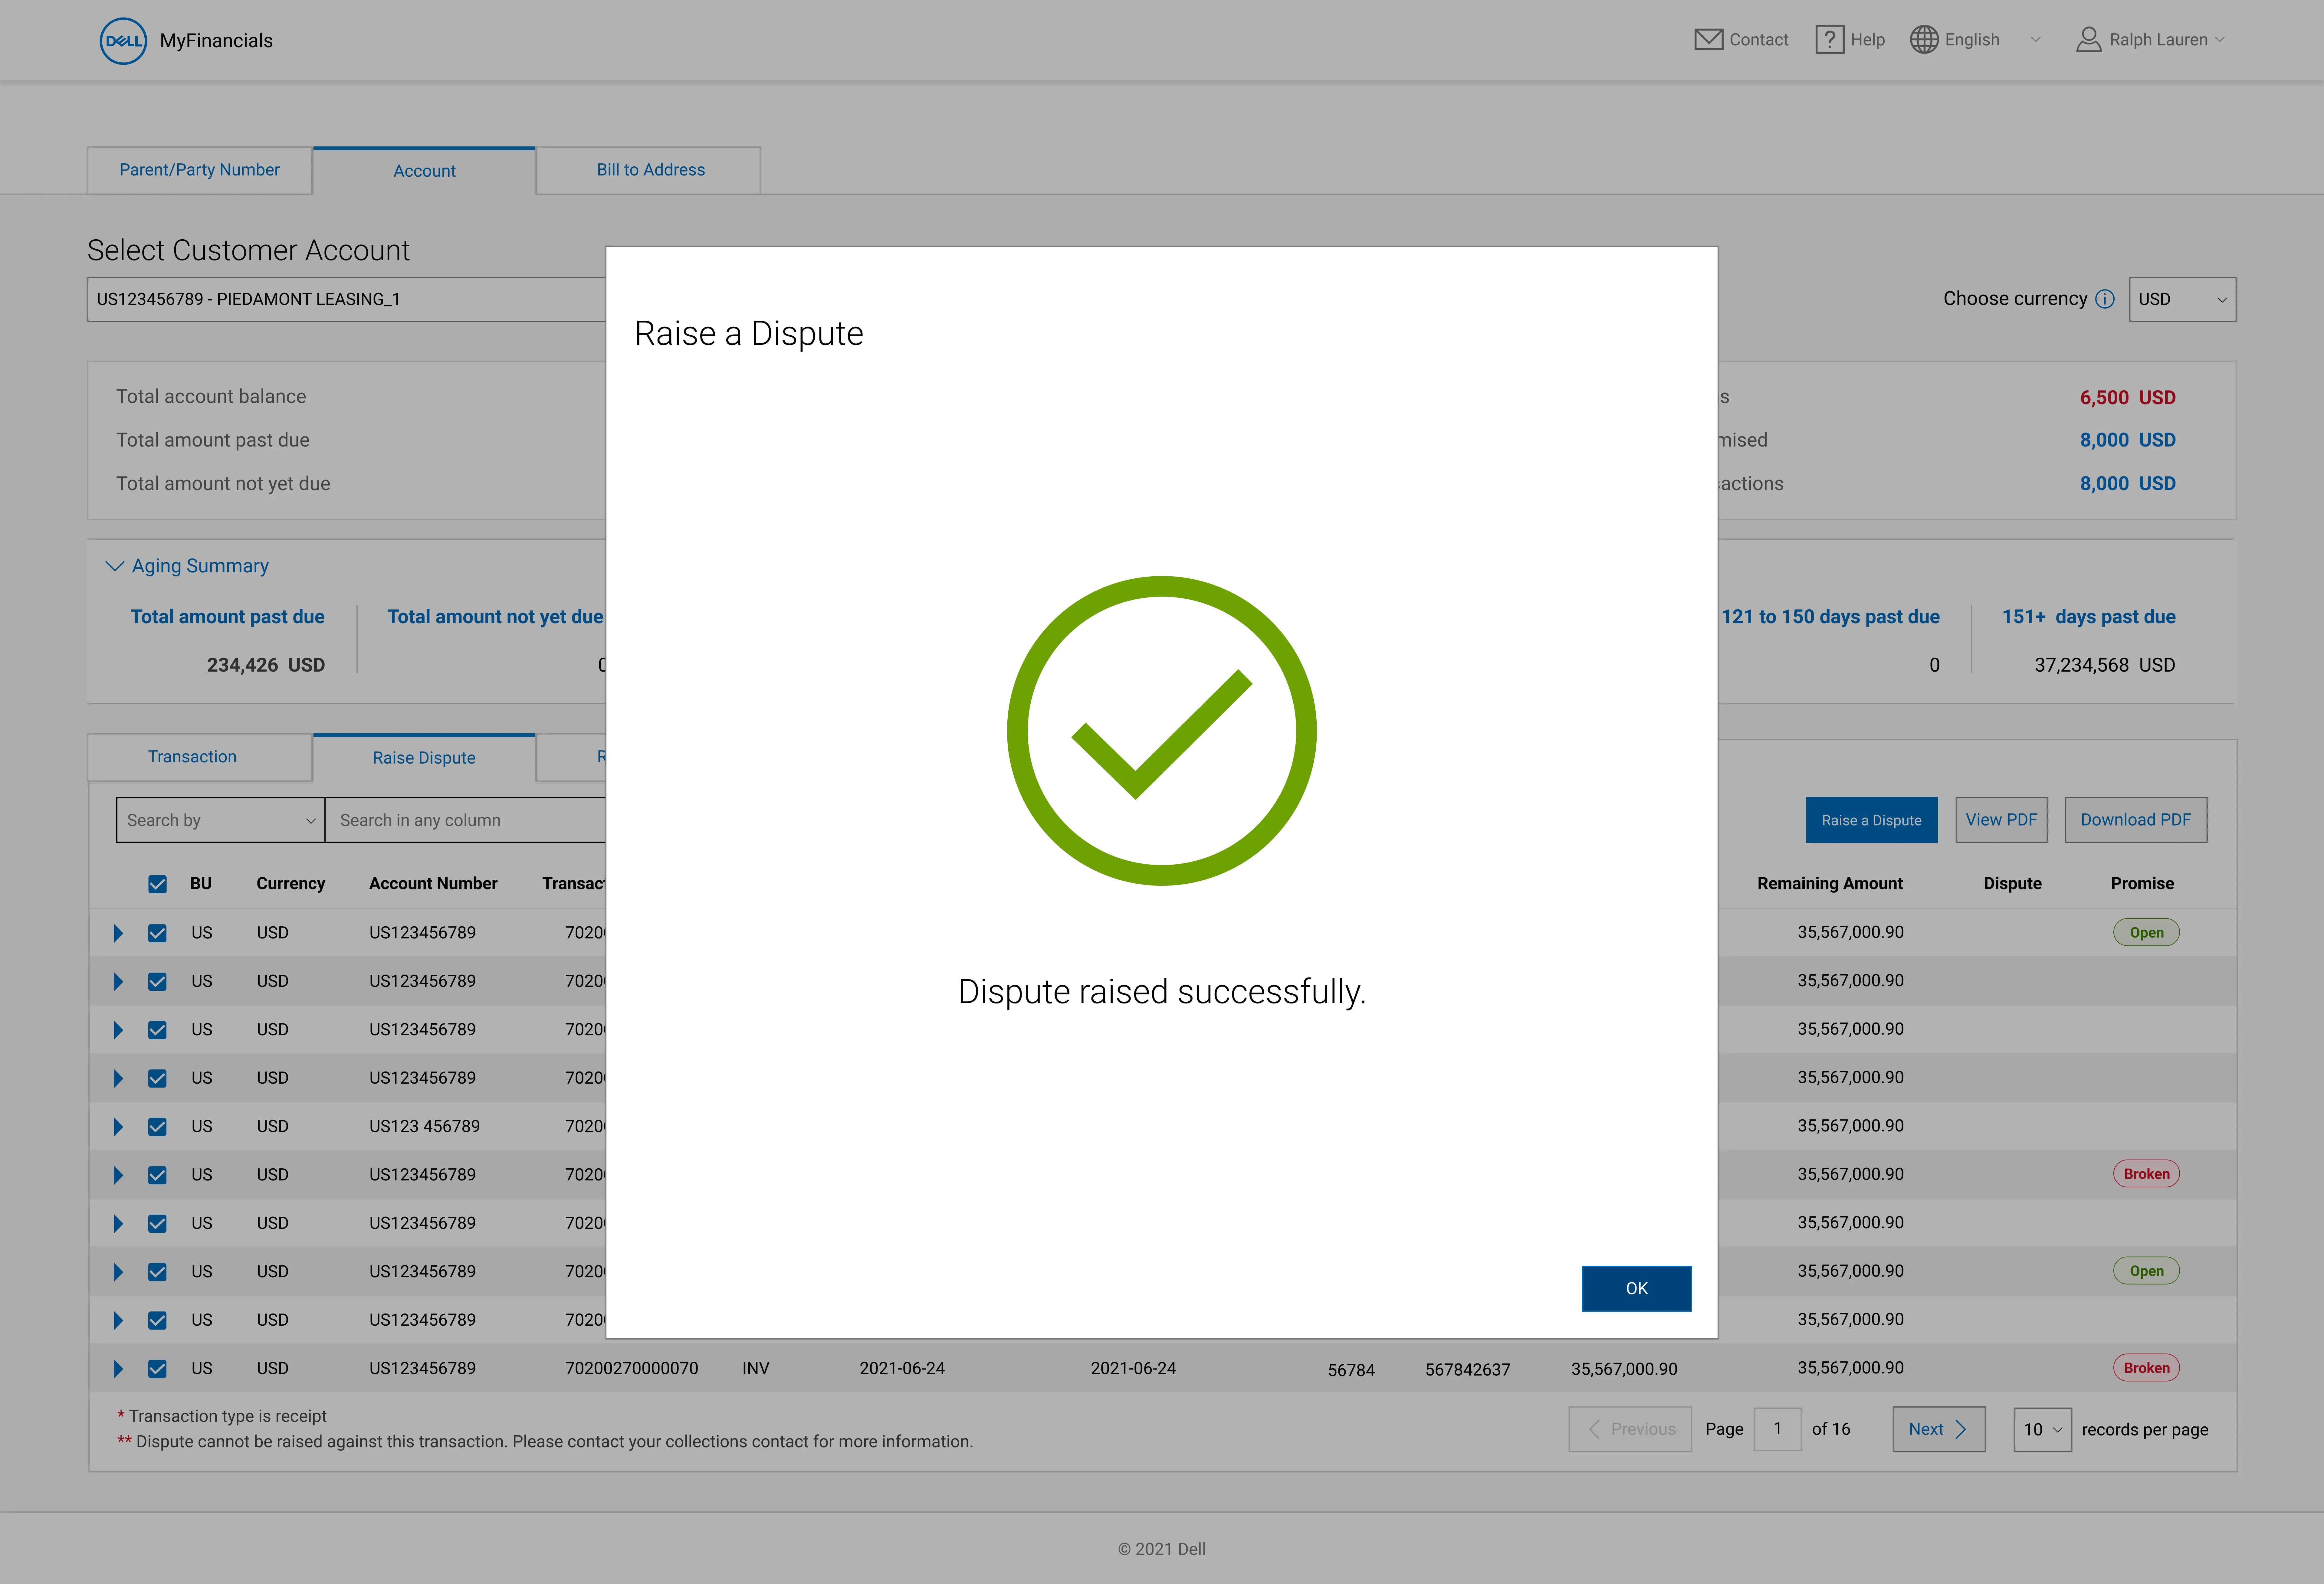Click MyFinancials title text
This screenshot has width=2324, height=1584.
click(x=216, y=41)
